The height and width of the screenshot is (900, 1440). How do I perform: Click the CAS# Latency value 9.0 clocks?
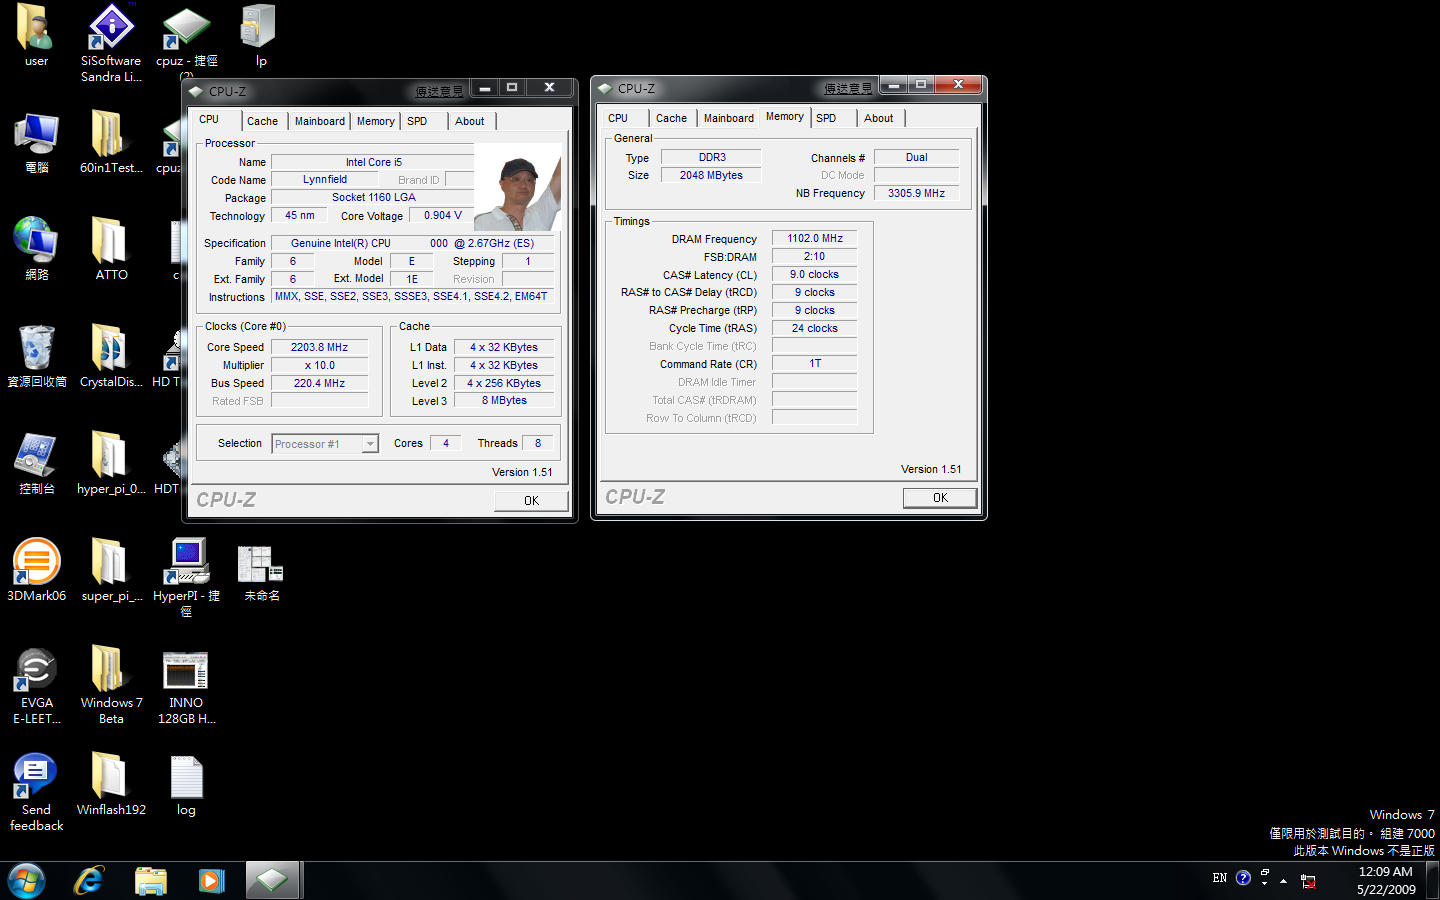[815, 274]
